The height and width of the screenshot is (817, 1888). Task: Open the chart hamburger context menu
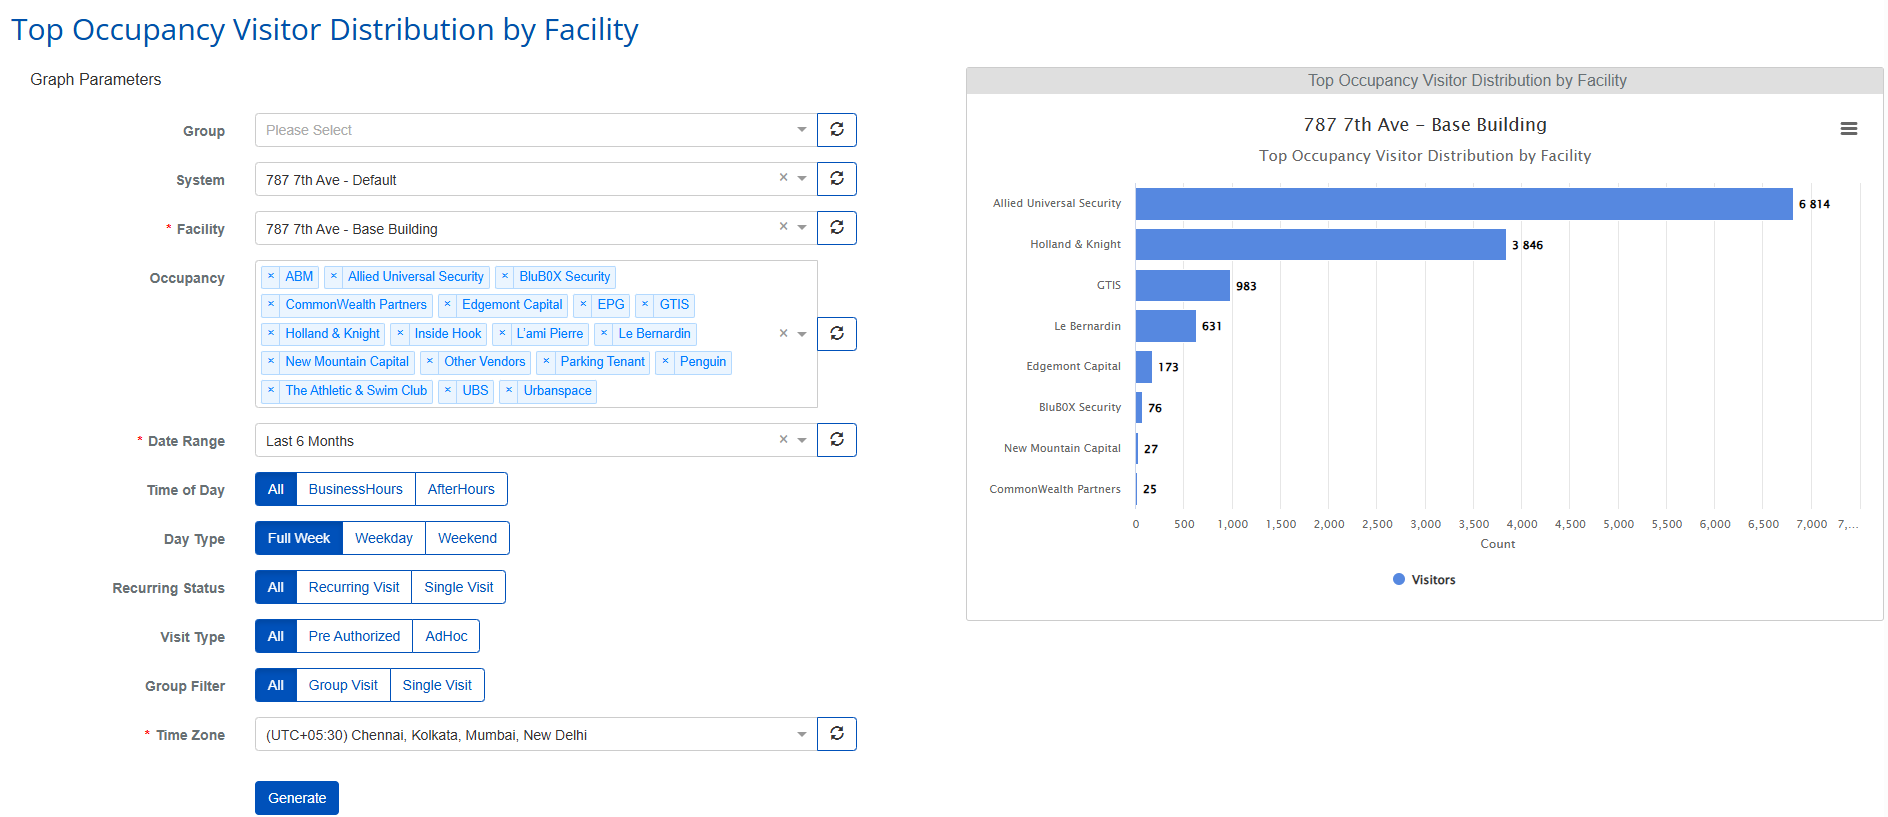pyautogui.click(x=1849, y=129)
